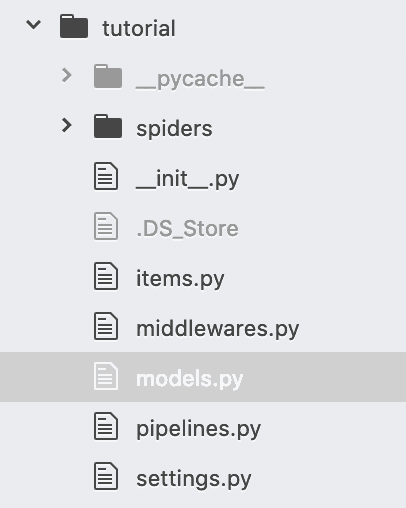Click the items.py file icon
406x508 pixels.
(x=106, y=276)
